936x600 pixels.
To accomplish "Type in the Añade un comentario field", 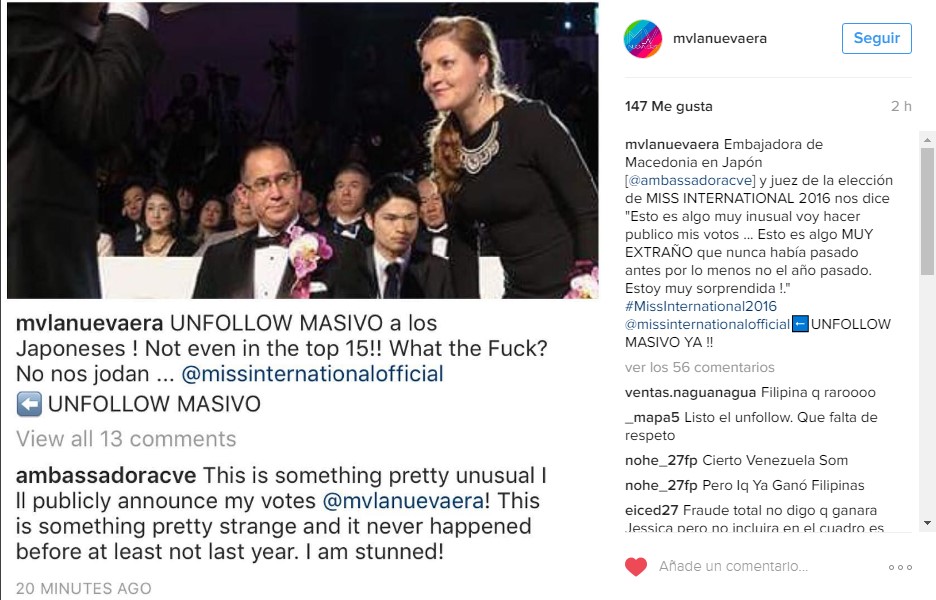I will tap(760, 567).
